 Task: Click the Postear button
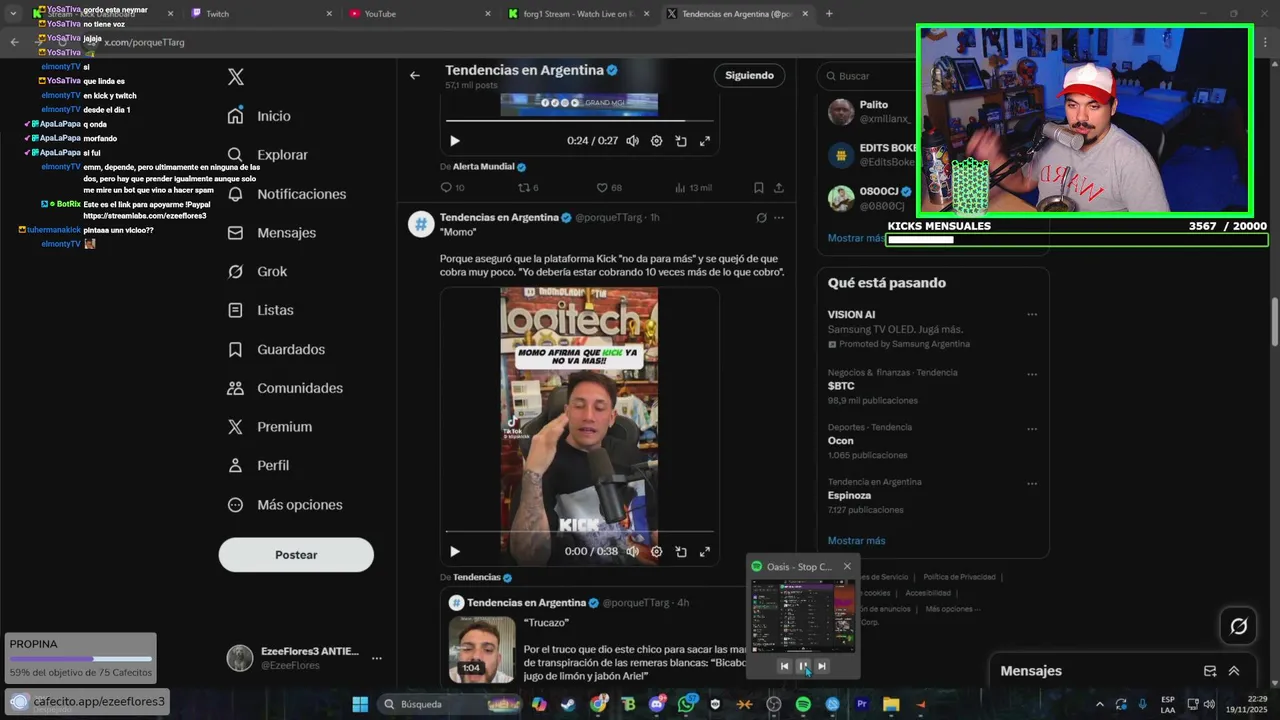tap(296, 555)
